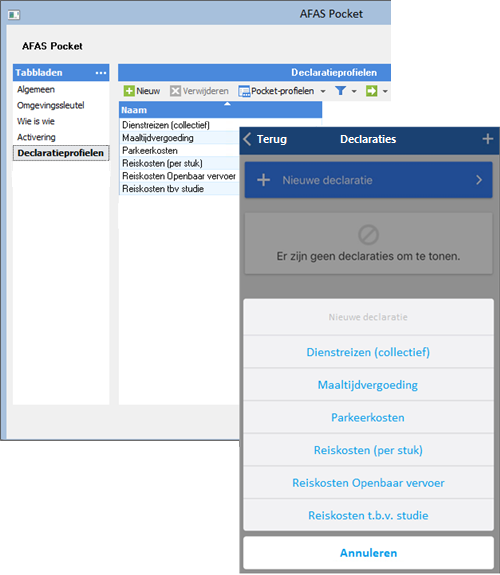This screenshot has width=500, height=575.
Task: Choose Dienstreizen (collectief) in the action sheet
Action: (368, 352)
